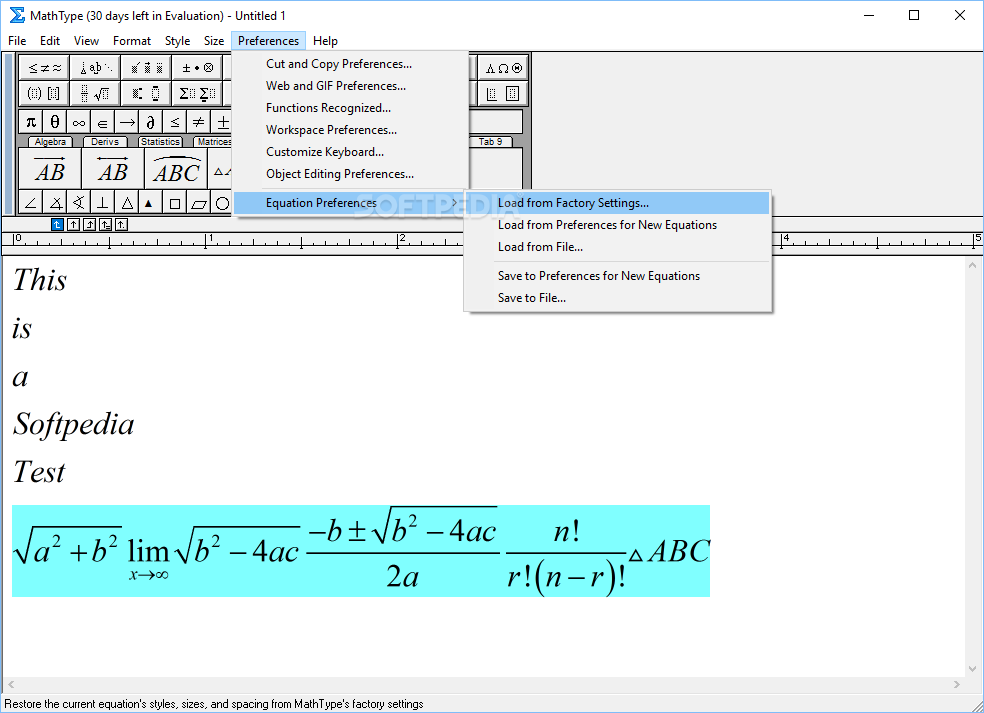Insert the measured angle symbol
The width and height of the screenshot is (984, 713).
(x=55, y=203)
